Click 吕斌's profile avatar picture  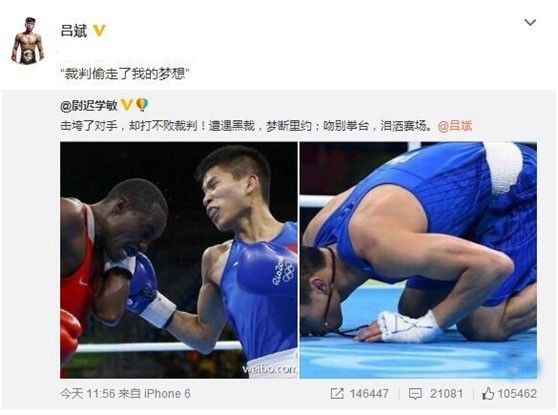28,40
